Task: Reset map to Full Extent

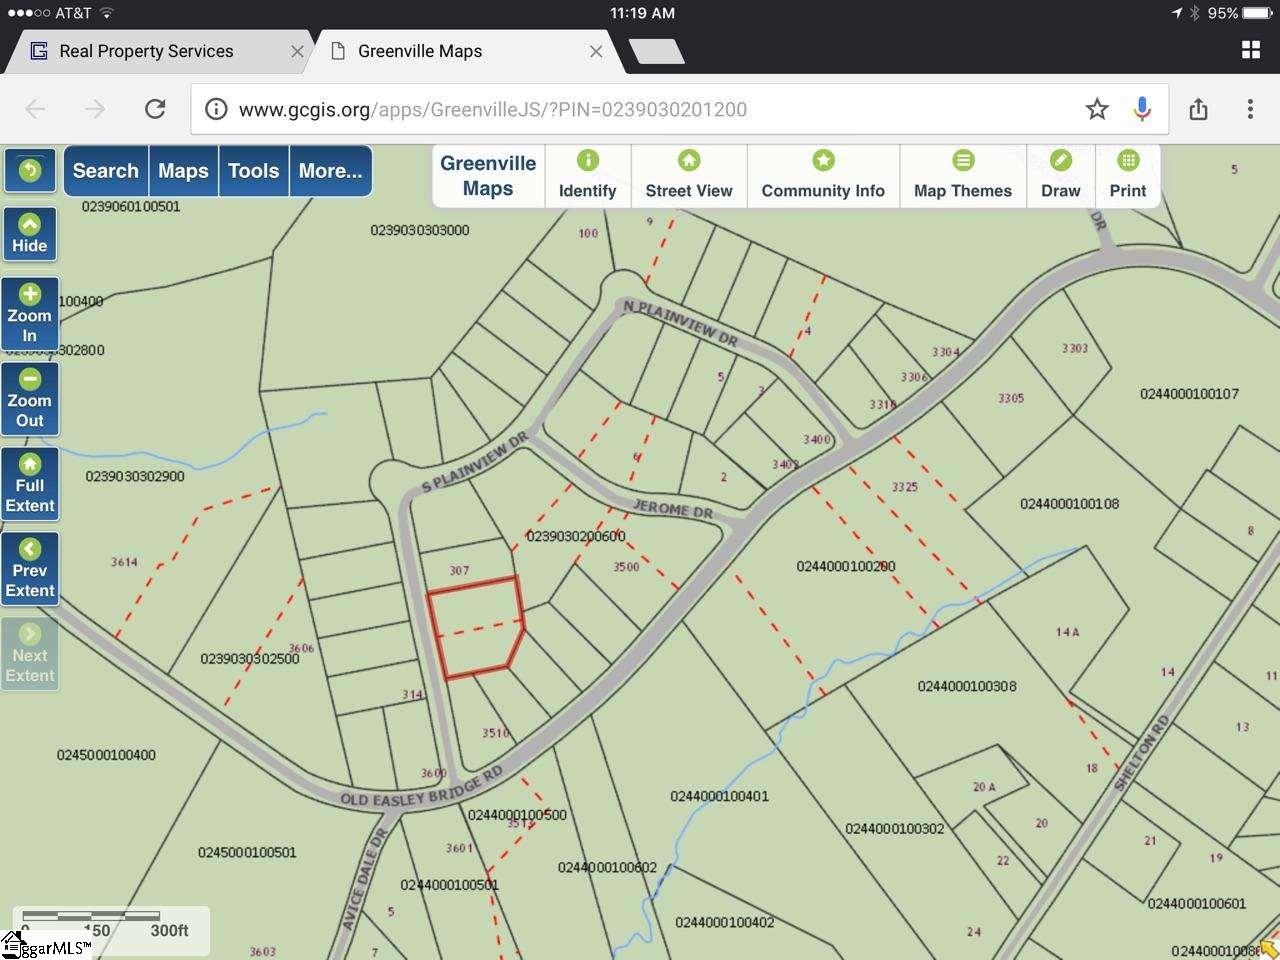Action: click(30, 484)
